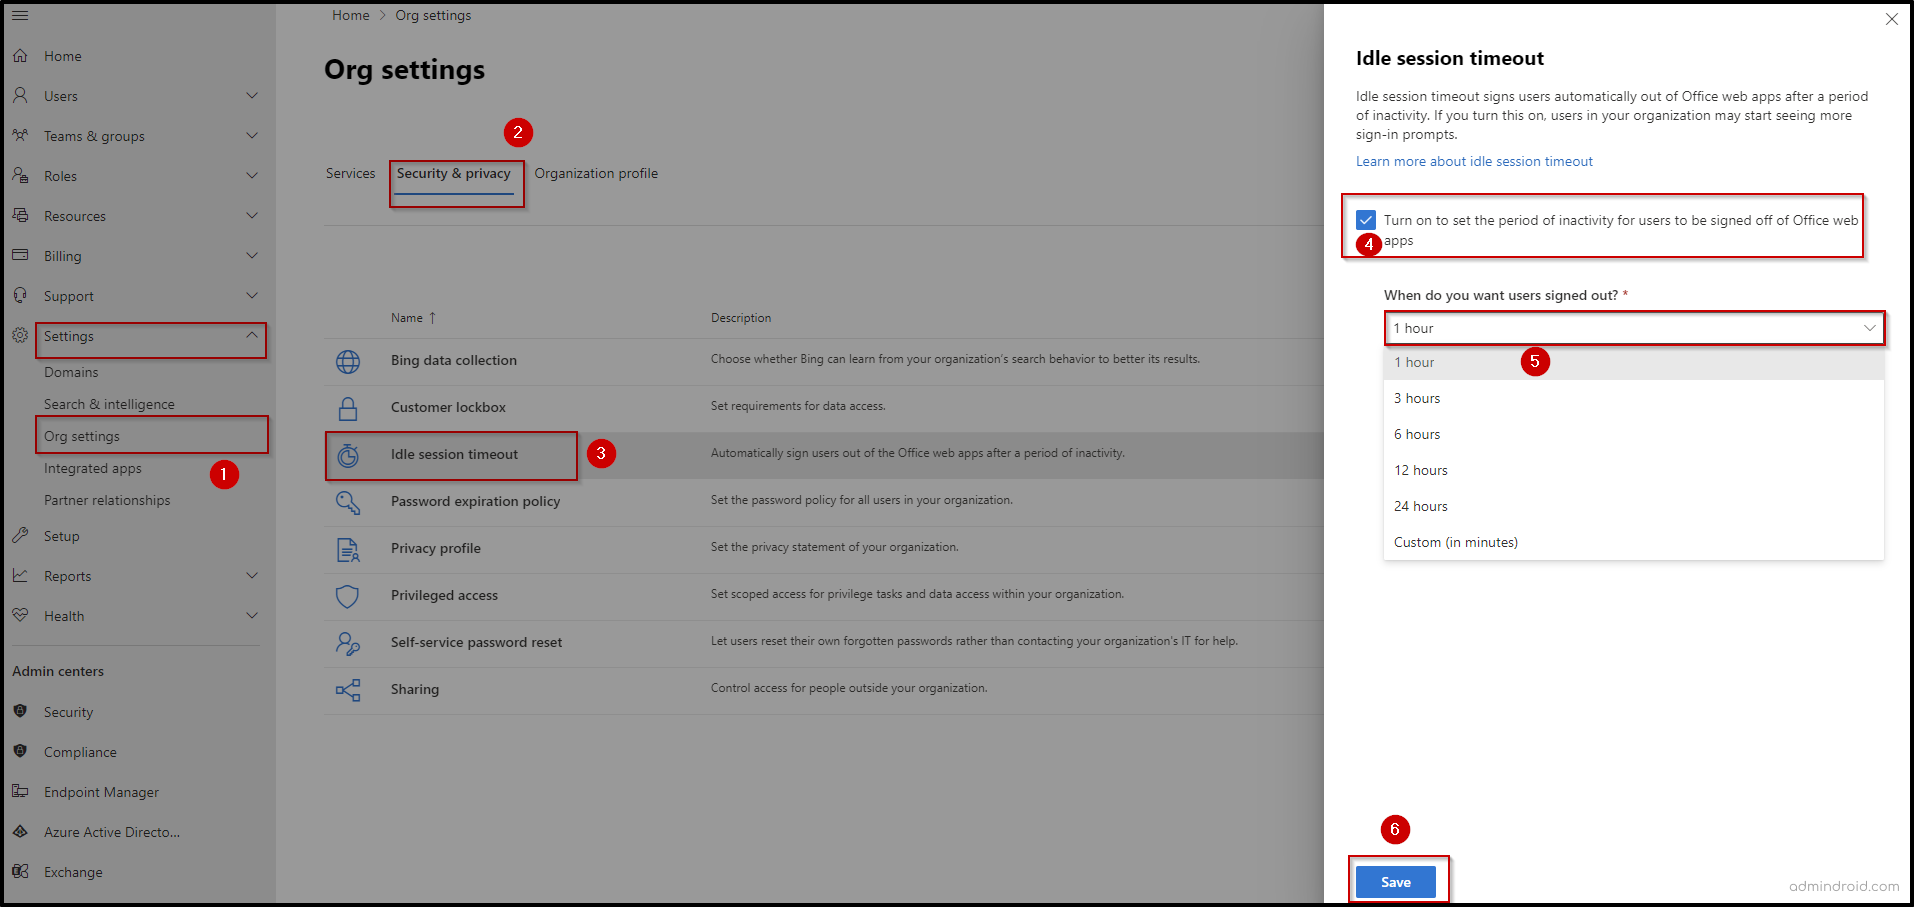Expand the Resources section chevron
Viewport: 1914px width, 907px height.
tap(252, 216)
